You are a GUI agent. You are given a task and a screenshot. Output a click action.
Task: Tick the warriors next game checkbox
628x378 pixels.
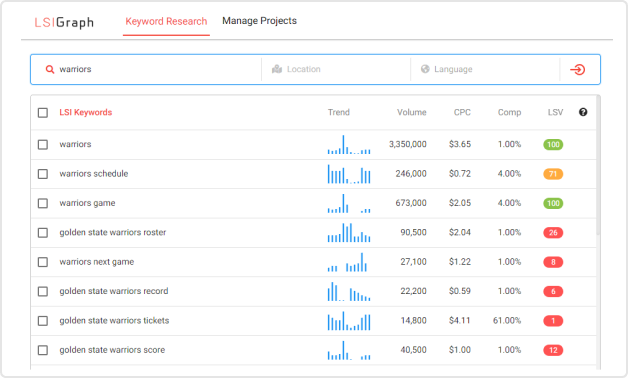(x=43, y=262)
